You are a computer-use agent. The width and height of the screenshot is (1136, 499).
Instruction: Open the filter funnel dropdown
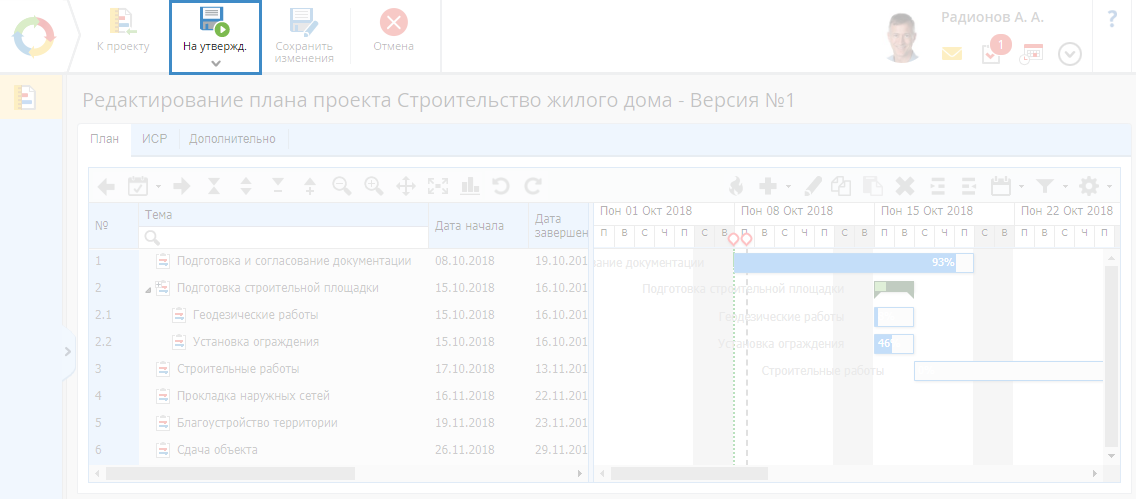point(1050,185)
